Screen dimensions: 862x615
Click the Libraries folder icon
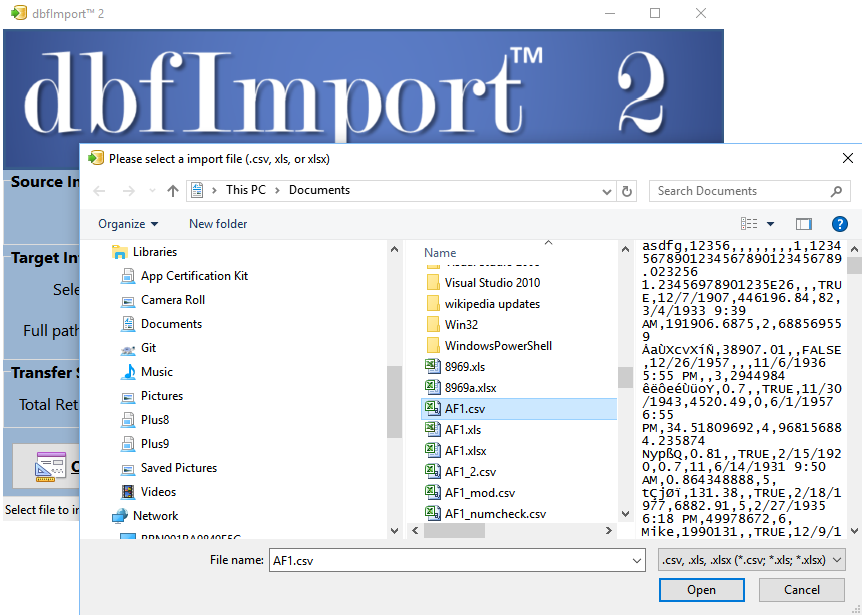point(119,252)
